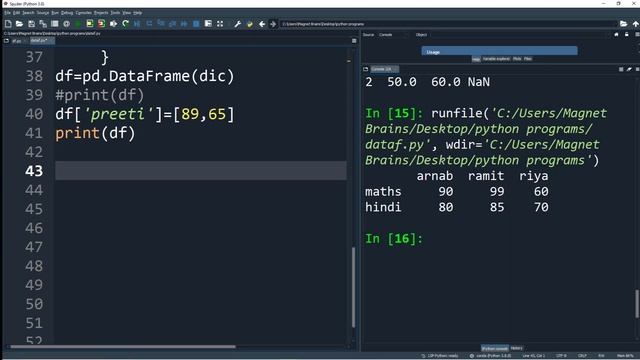
Task: Click the print(df) line 41
Action: tap(95, 133)
